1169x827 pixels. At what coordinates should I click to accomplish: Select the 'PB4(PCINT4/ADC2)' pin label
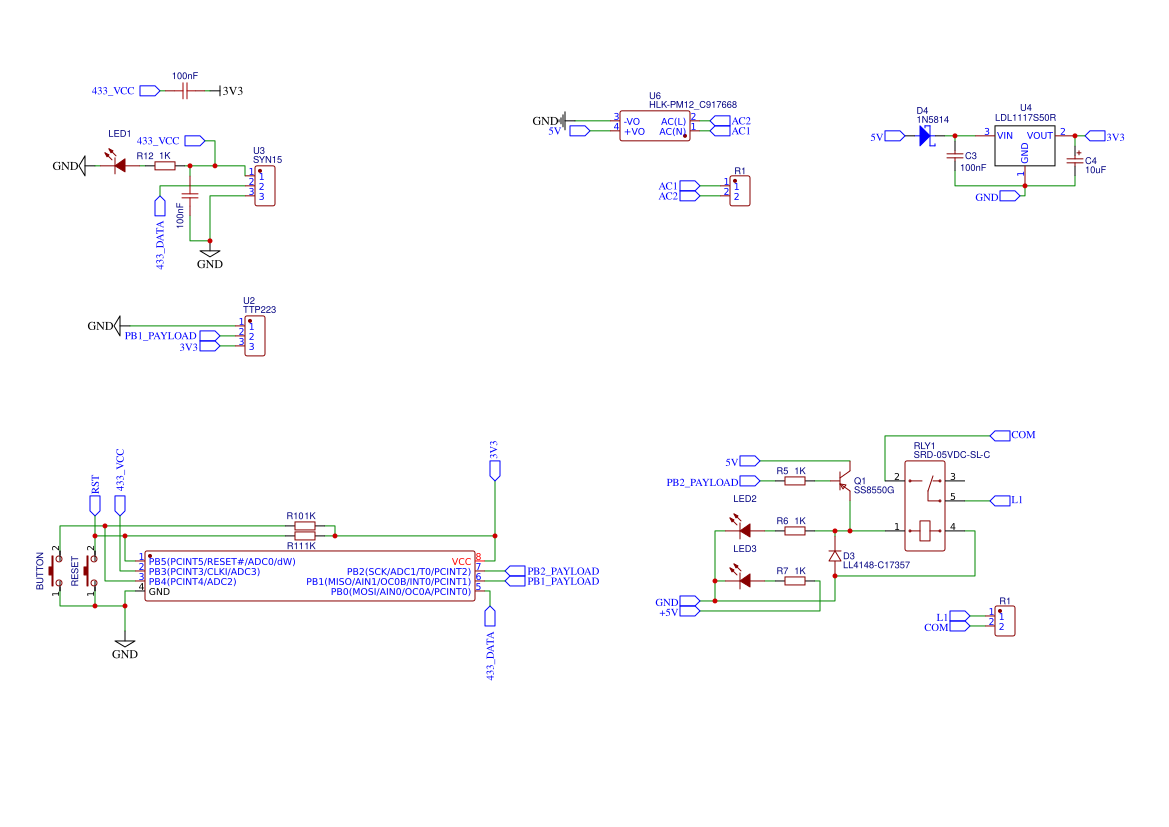192,581
